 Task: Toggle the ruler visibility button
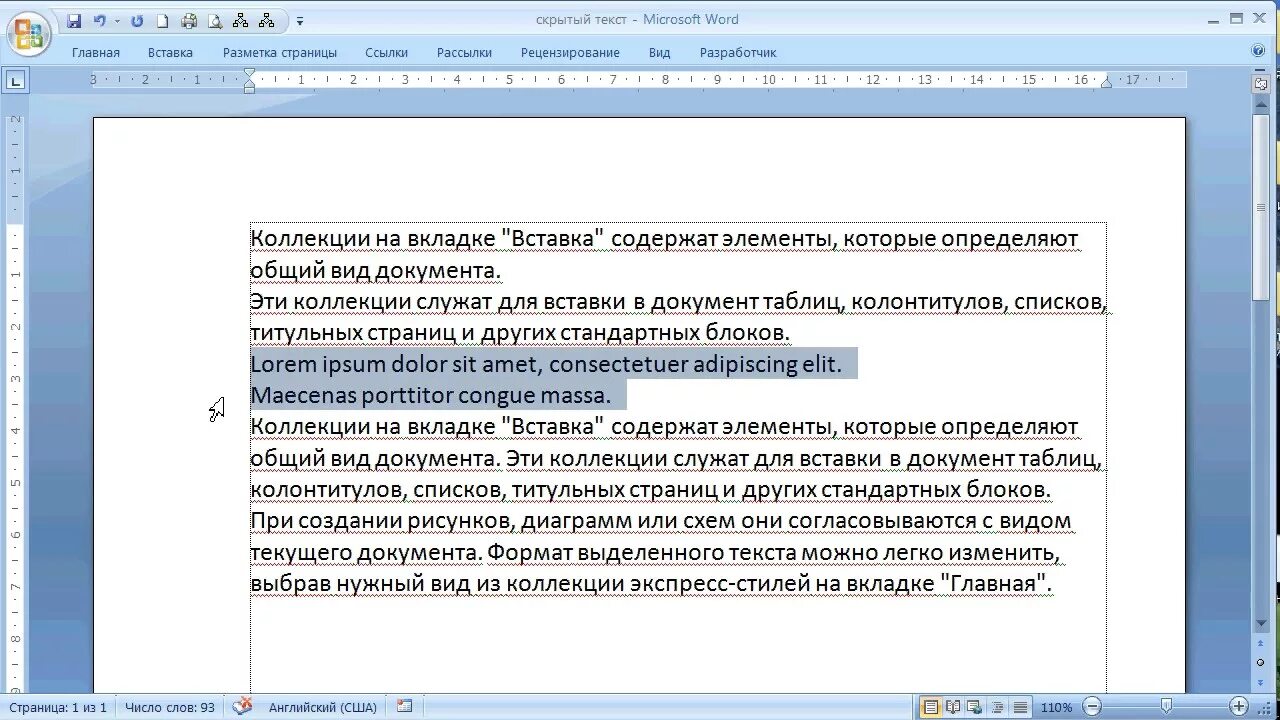[1261, 84]
